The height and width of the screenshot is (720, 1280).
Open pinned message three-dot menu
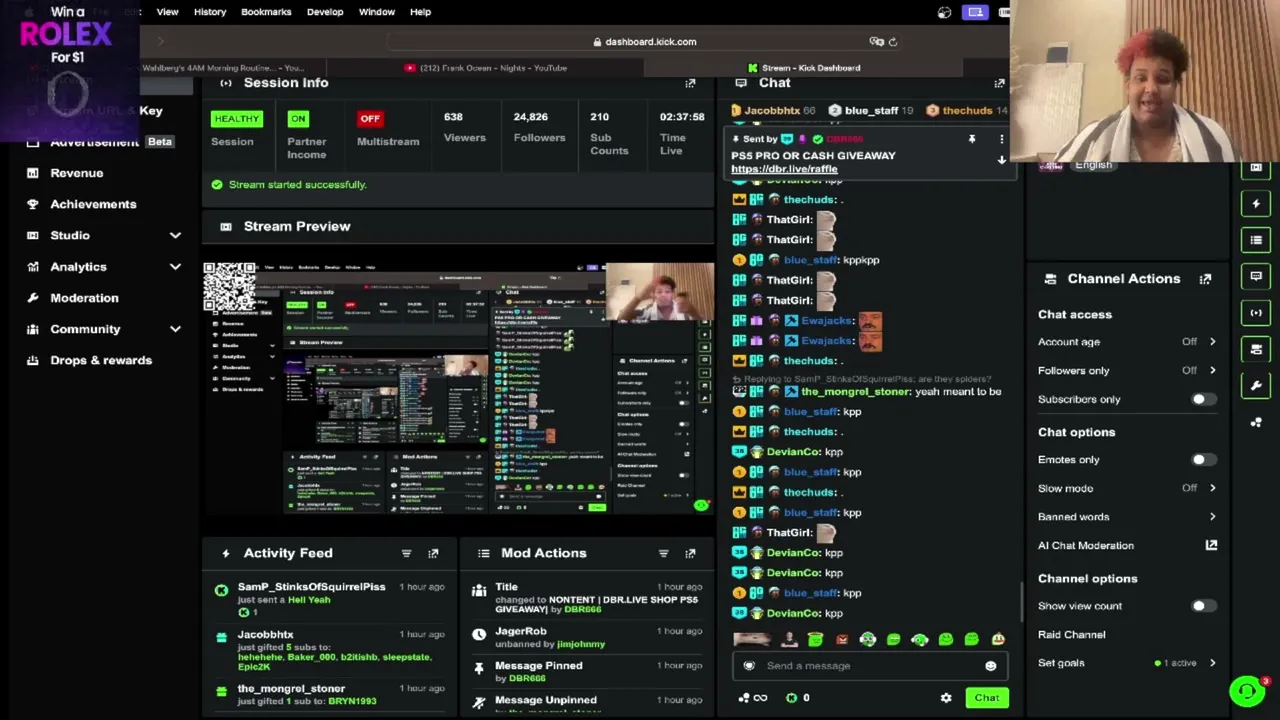[x=1001, y=139]
